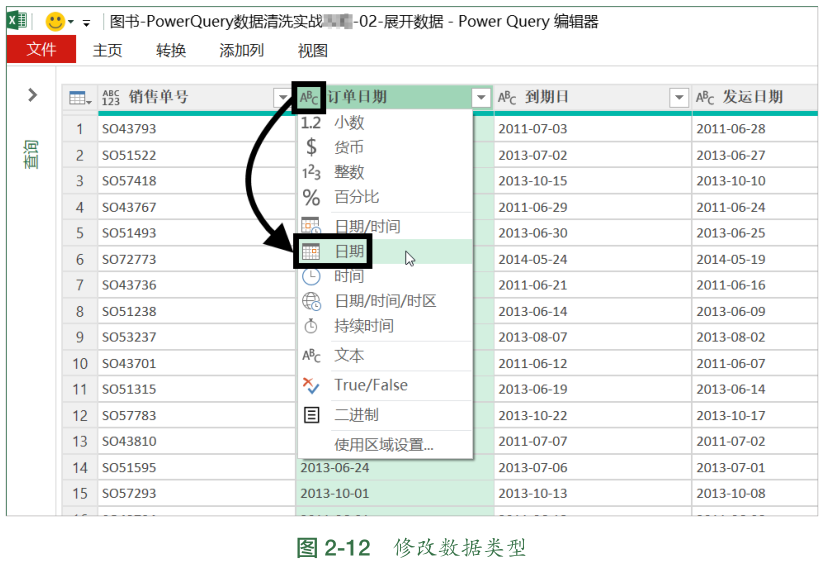Select the 日期/时间/时区 data type
828x565 pixels.
pyautogui.click(x=385, y=301)
